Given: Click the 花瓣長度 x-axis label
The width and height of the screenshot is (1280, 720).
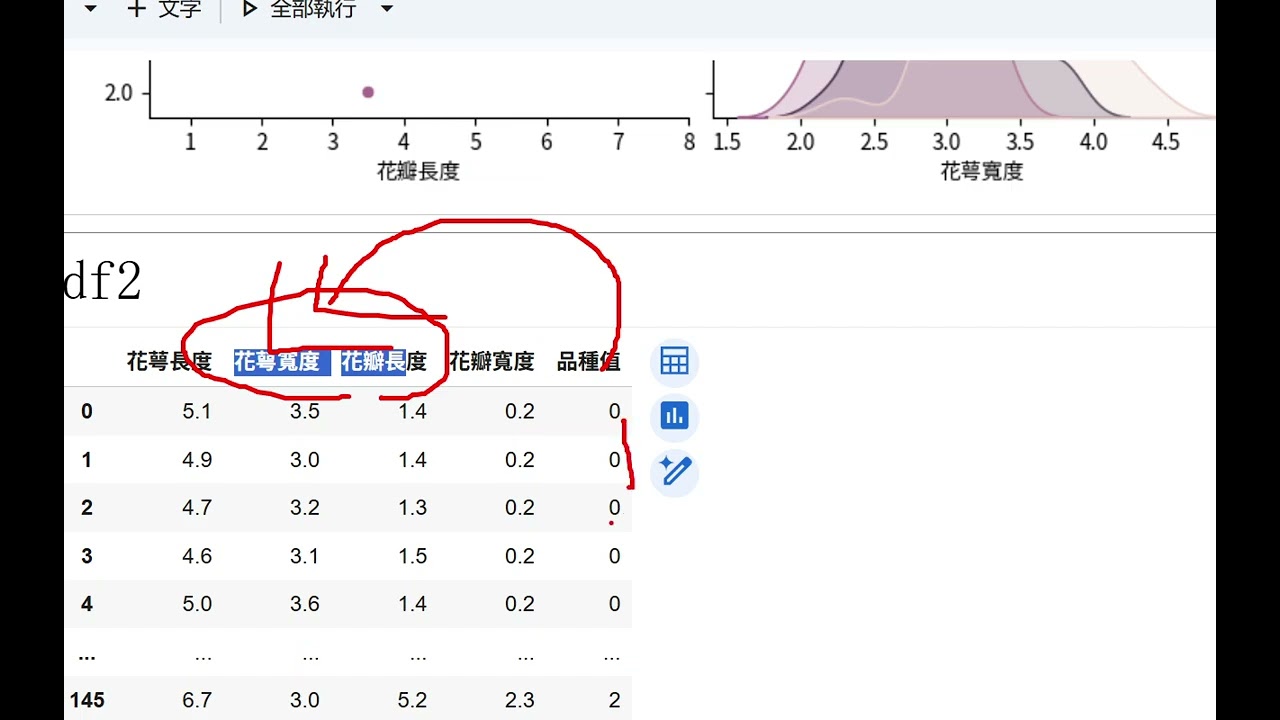Looking at the screenshot, I should 418,171.
